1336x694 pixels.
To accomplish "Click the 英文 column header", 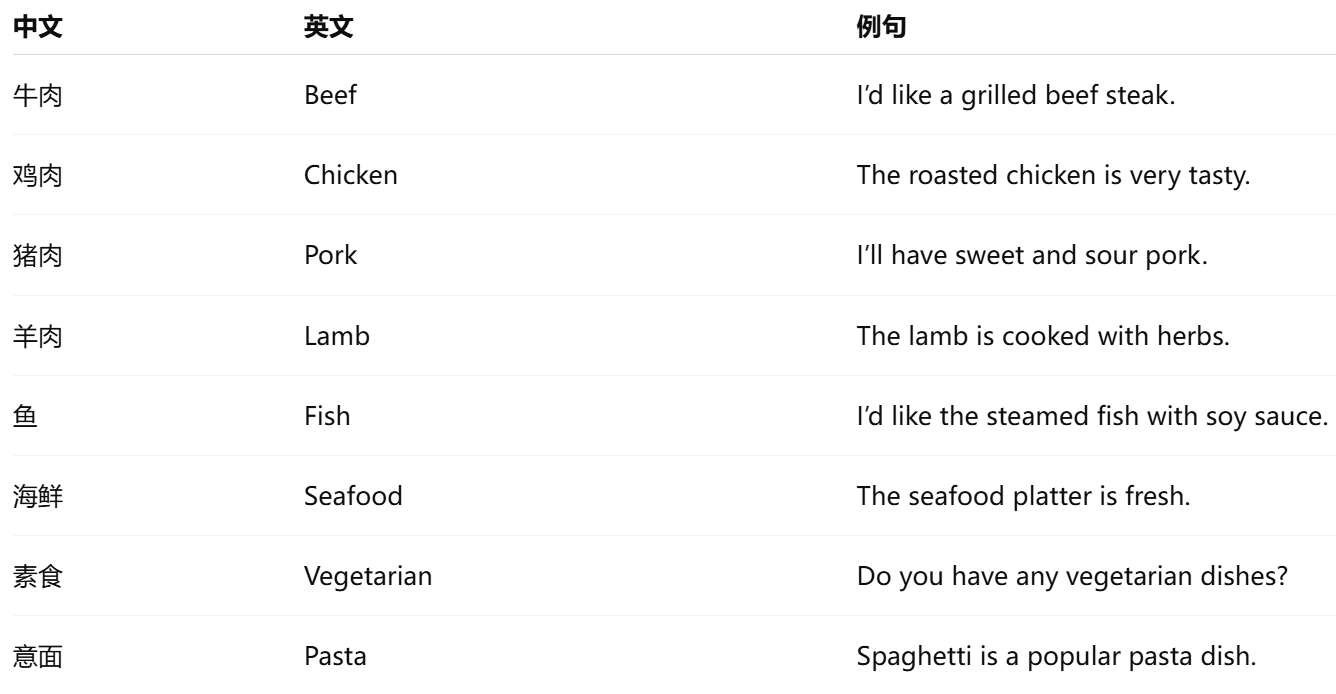I will (329, 28).
